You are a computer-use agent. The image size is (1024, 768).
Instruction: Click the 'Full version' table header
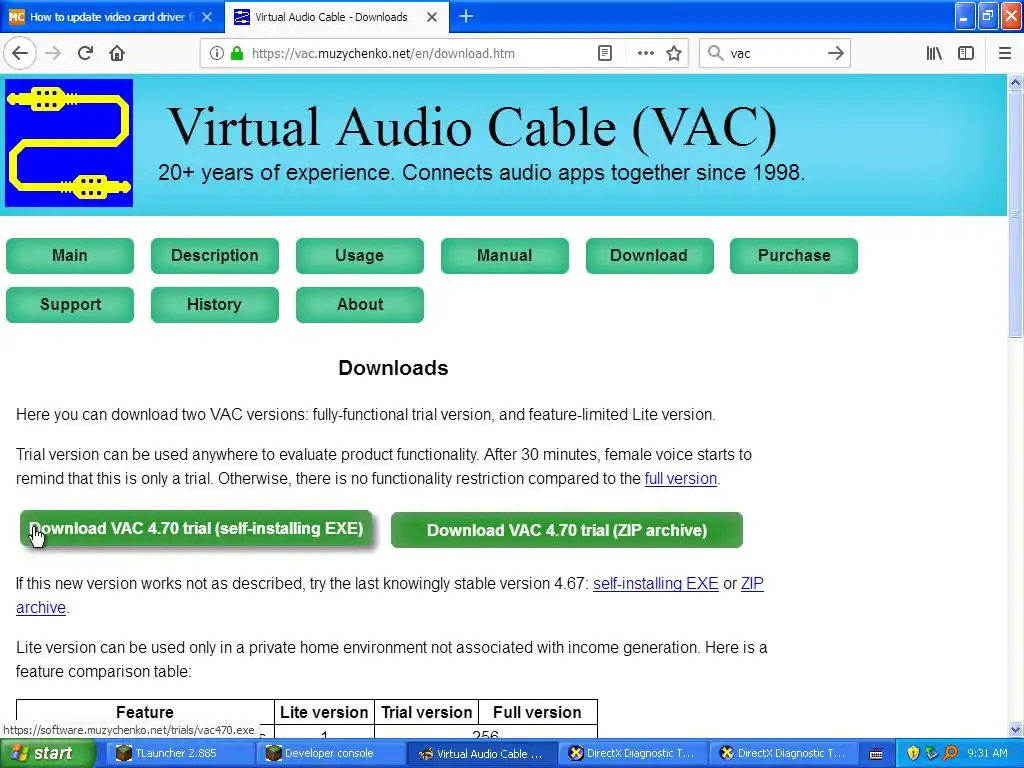pos(537,712)
